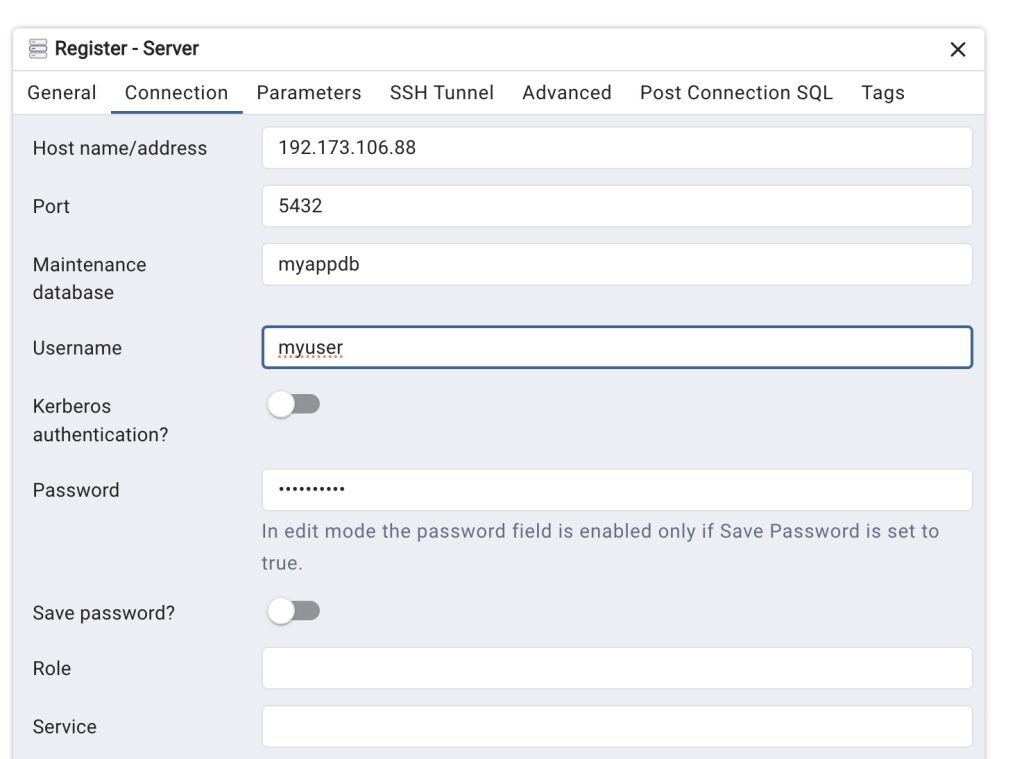
Task: Turn on the Save password switch
Action: tap(293, 611)
